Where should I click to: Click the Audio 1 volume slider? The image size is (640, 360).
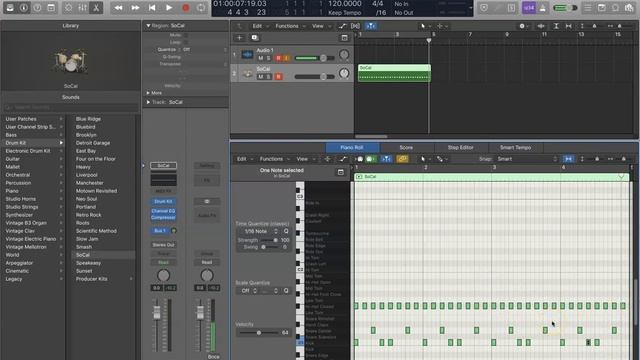[x=315, y=58]
